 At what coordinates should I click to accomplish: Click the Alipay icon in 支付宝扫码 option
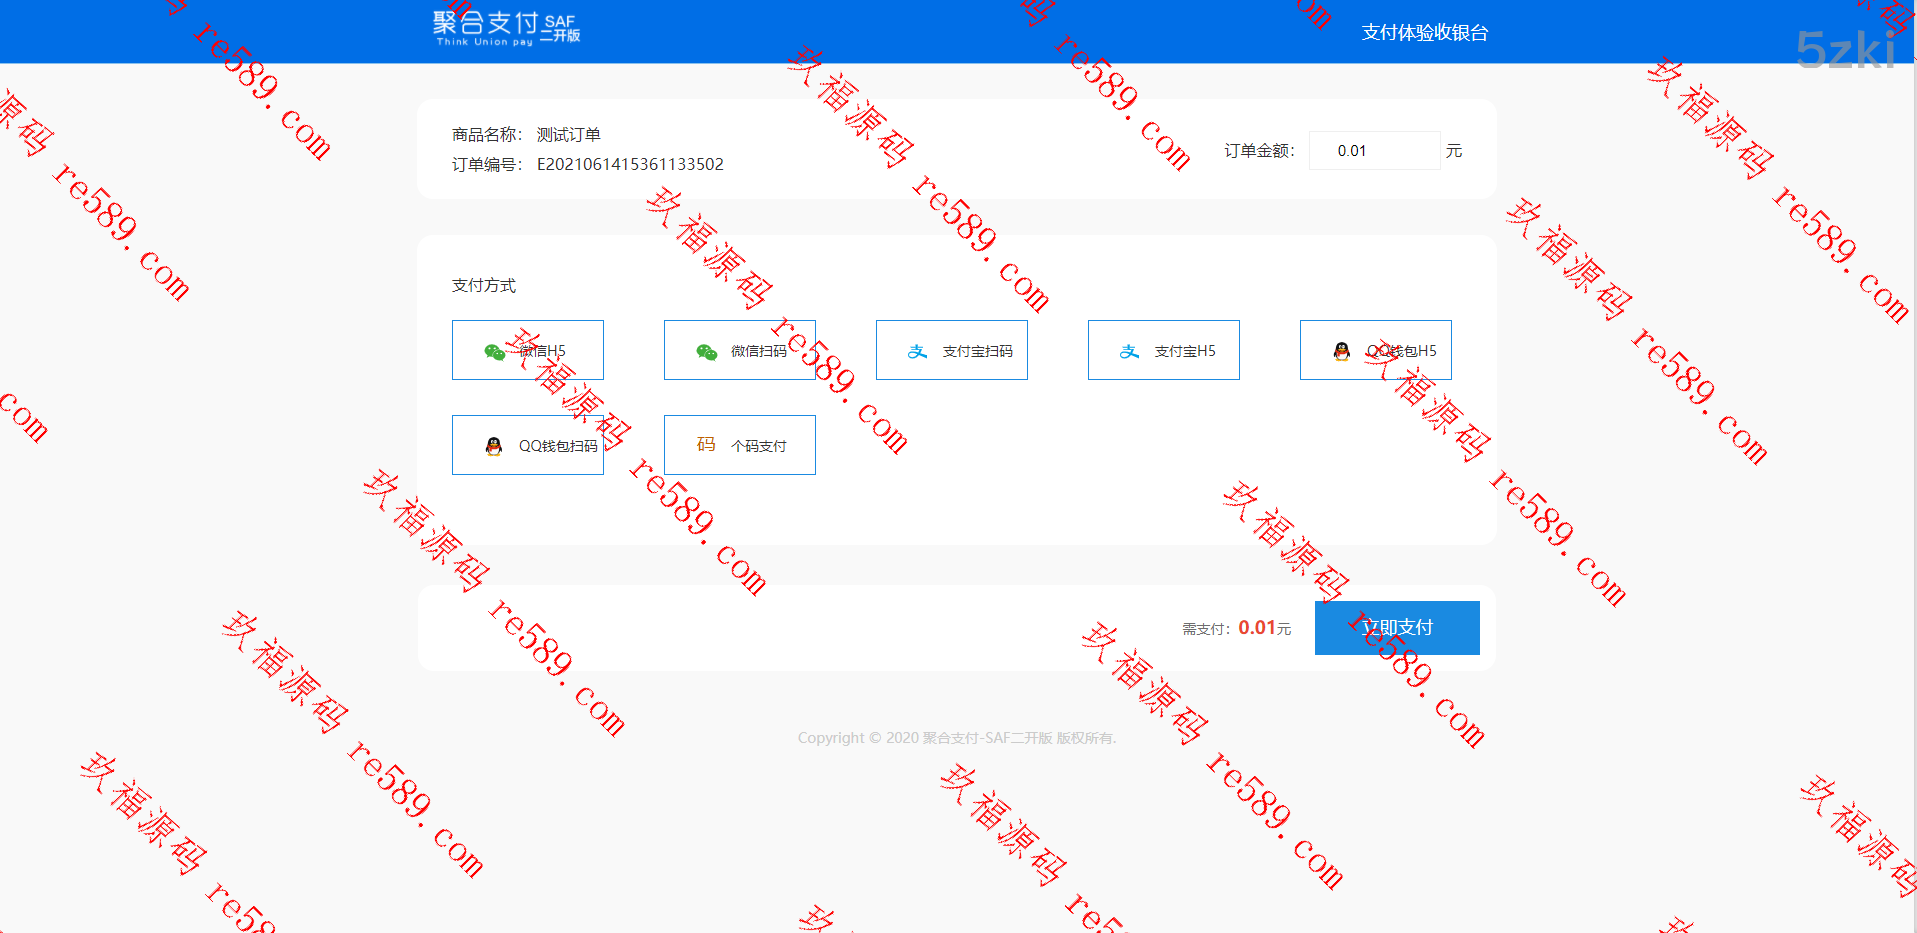click(917, 352)
